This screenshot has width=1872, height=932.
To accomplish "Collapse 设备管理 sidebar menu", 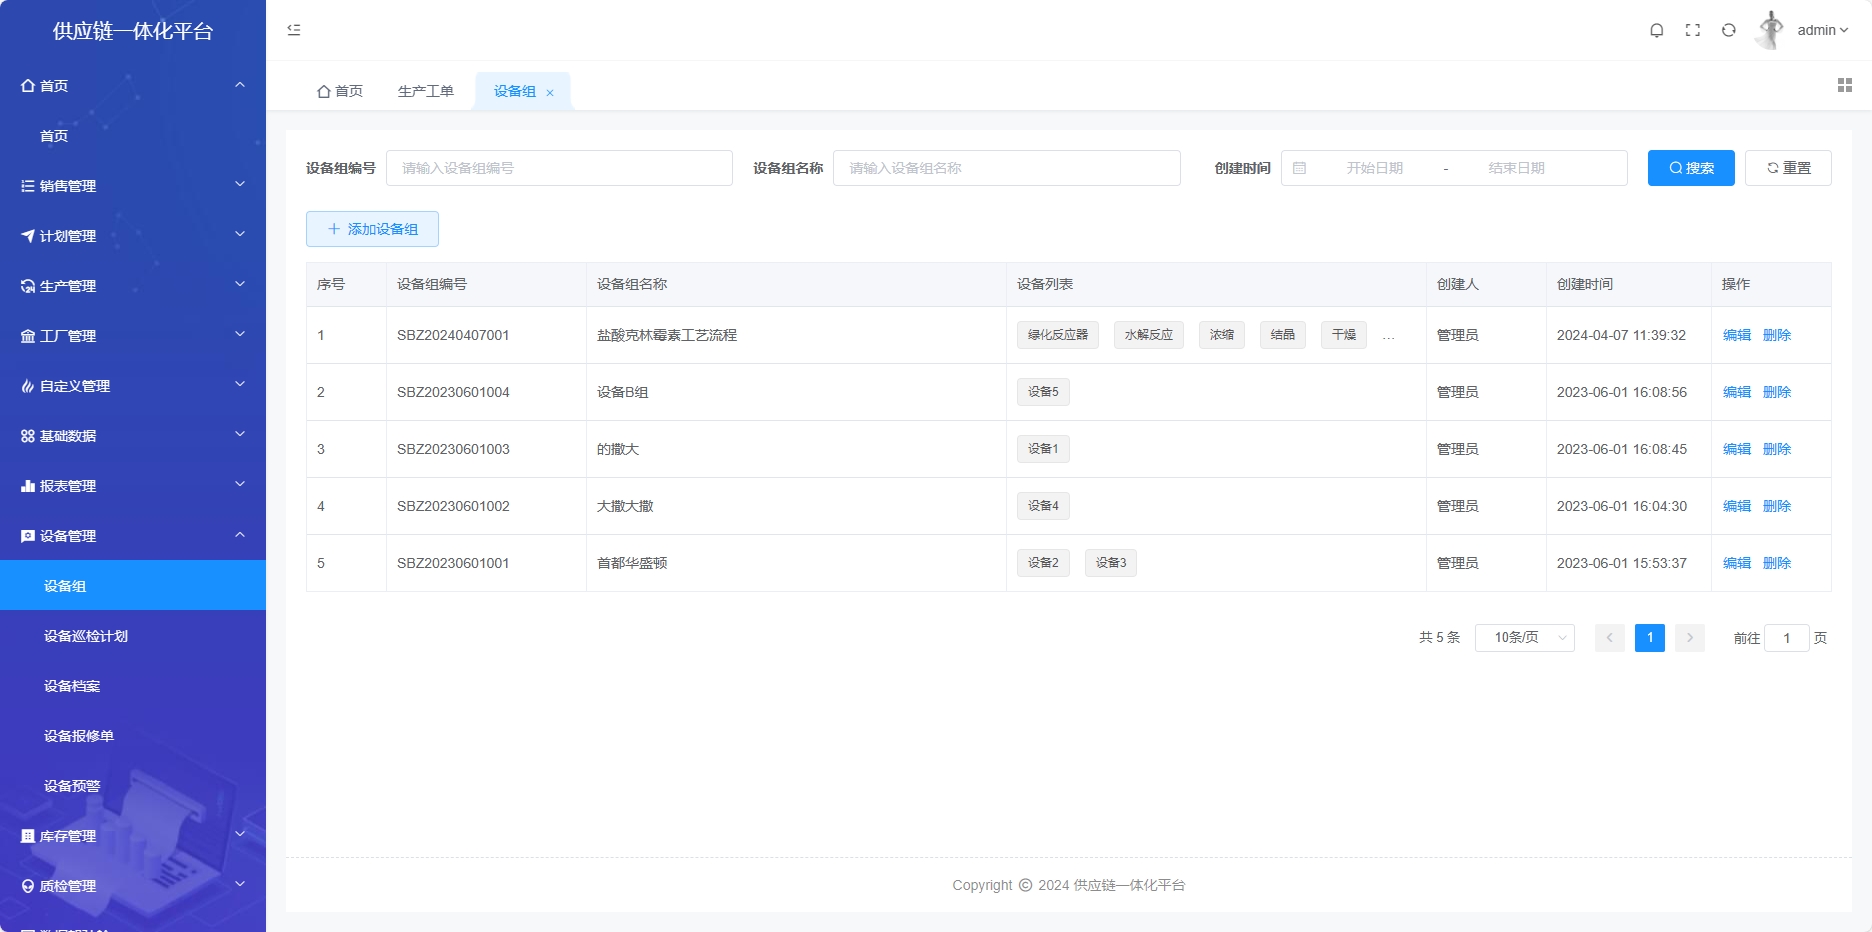I will click(133, 536).
